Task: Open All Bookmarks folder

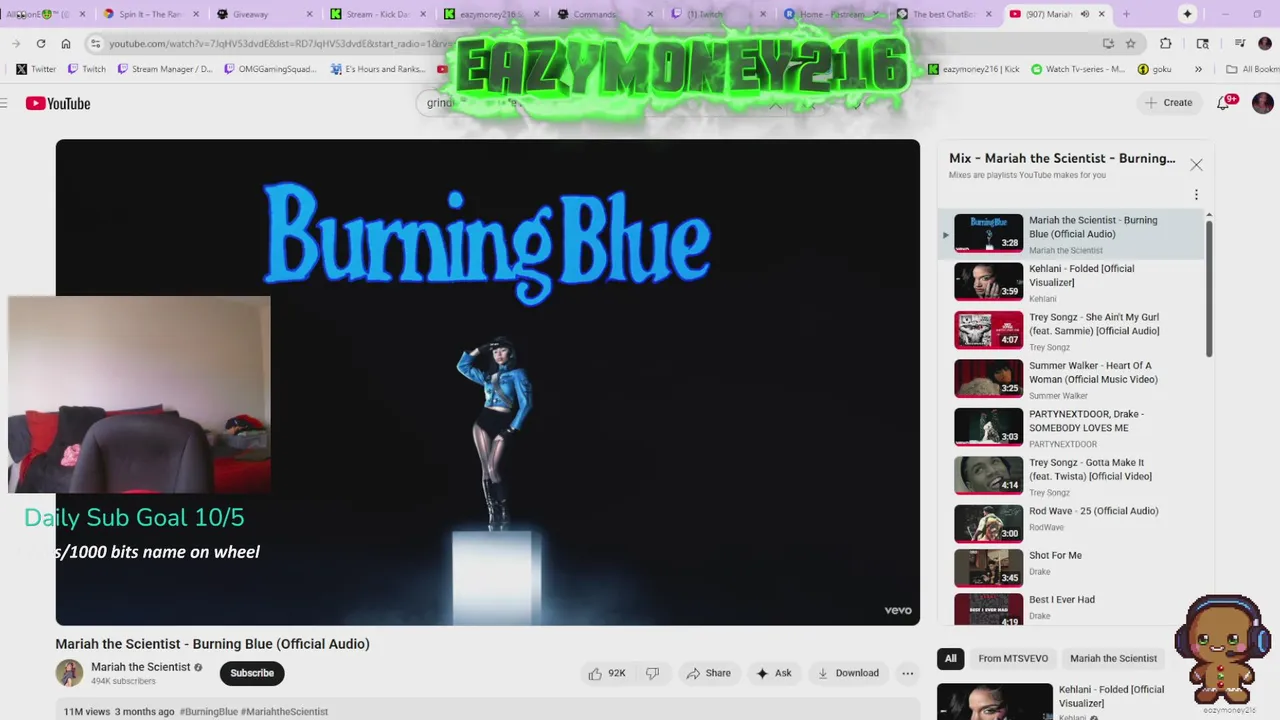Action: pos(1253,69)
